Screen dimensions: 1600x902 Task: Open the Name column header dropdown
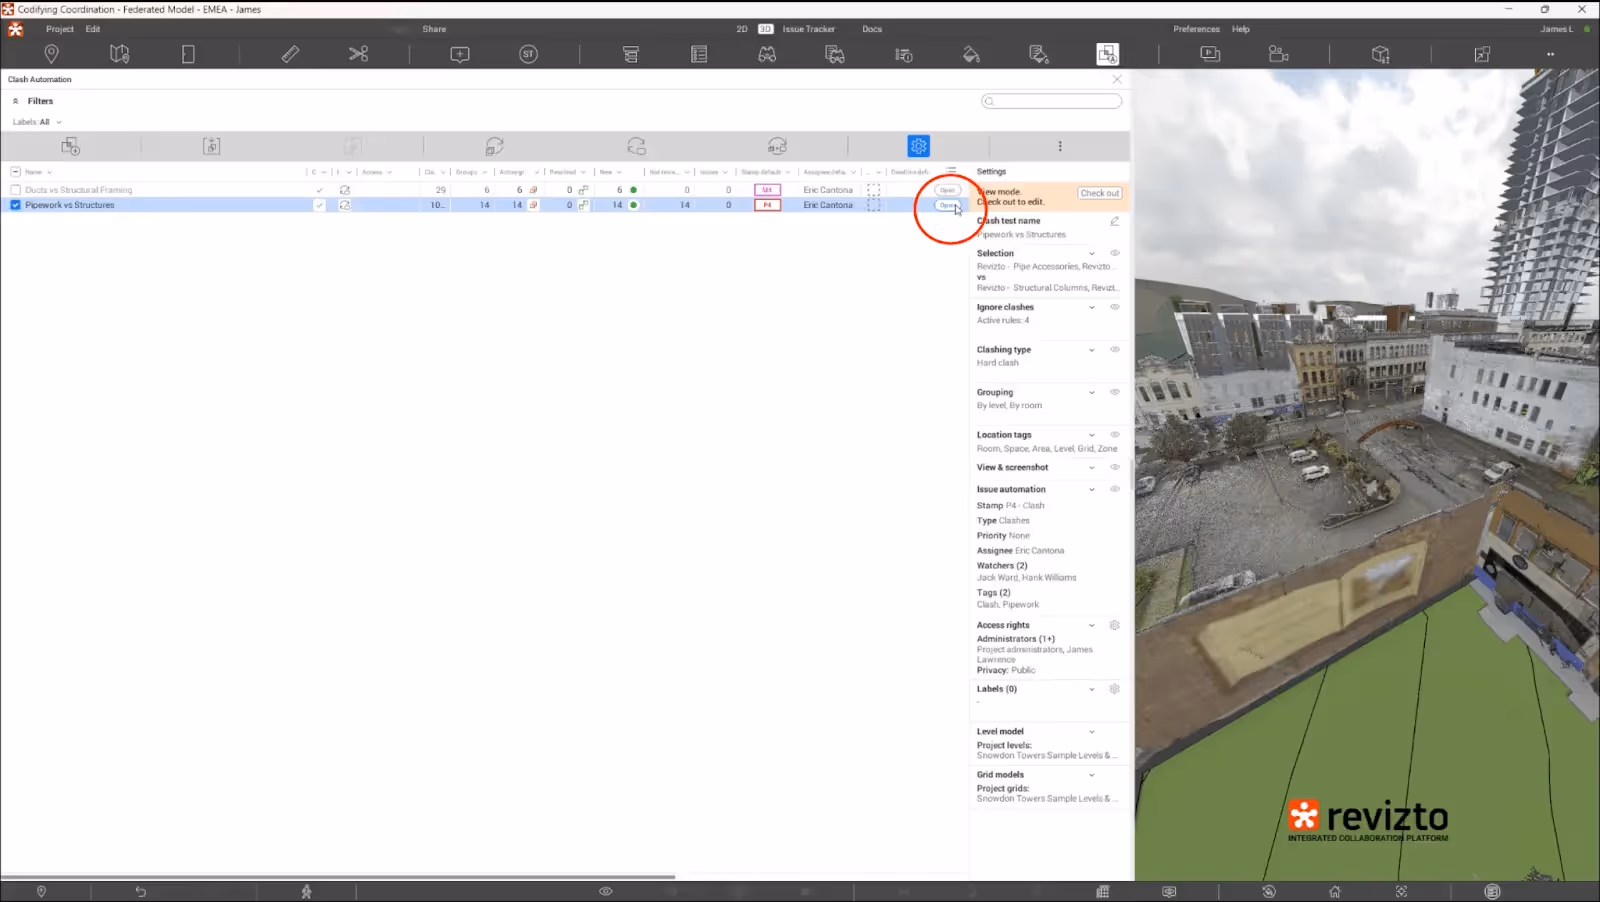click(49, 172)
